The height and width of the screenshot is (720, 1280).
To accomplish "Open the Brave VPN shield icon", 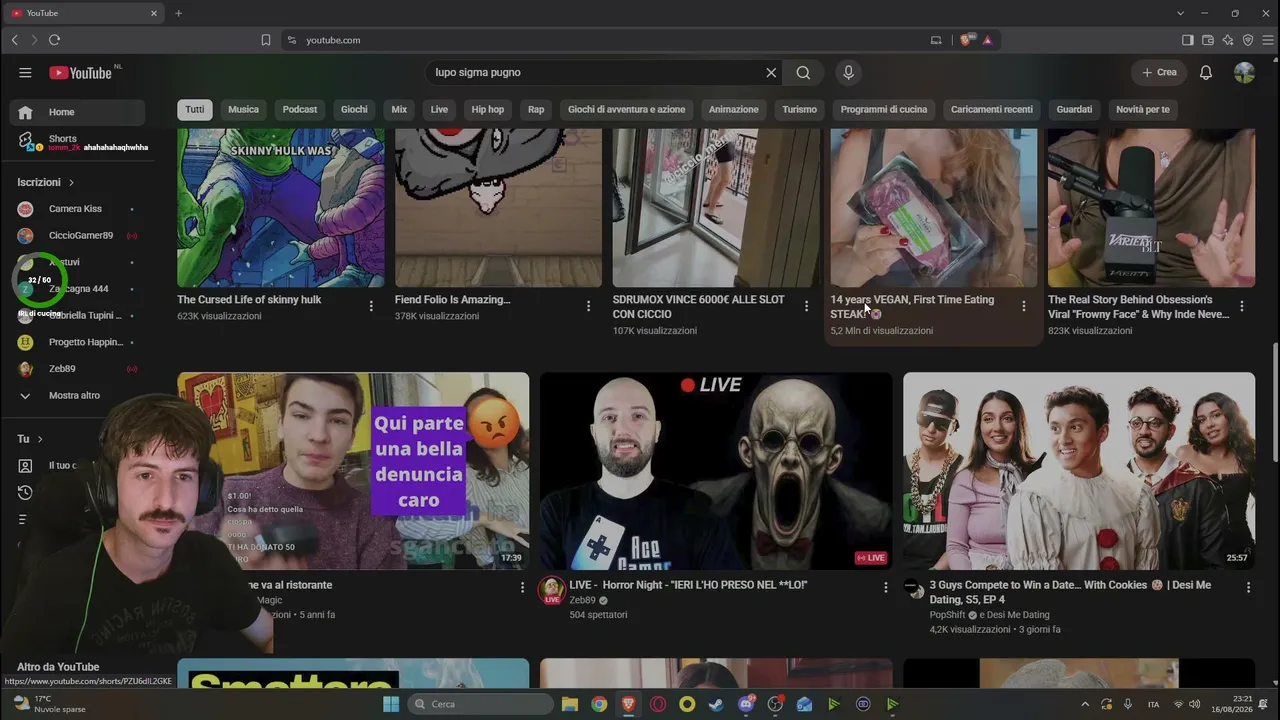I will point(1248,40).
